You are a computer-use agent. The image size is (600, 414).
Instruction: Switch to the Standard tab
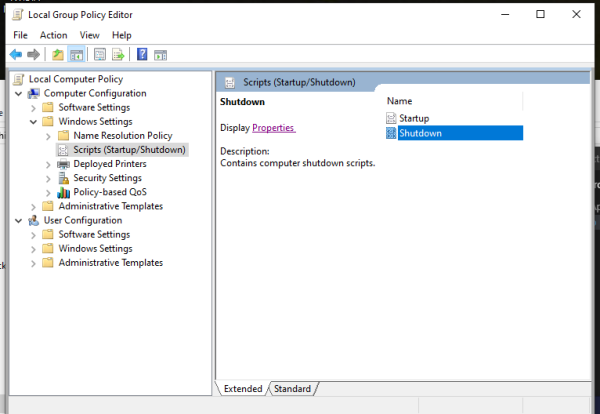click(x=292, y=388)
